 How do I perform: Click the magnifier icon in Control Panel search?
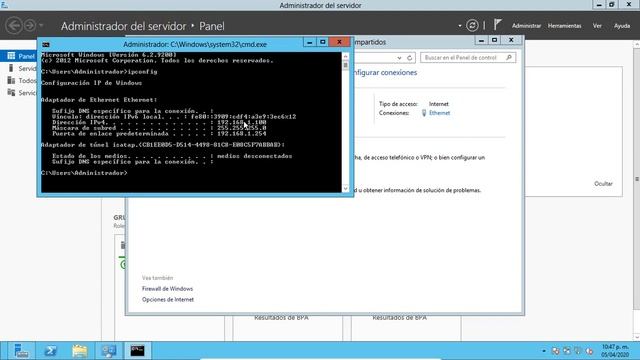click(509, 58)
